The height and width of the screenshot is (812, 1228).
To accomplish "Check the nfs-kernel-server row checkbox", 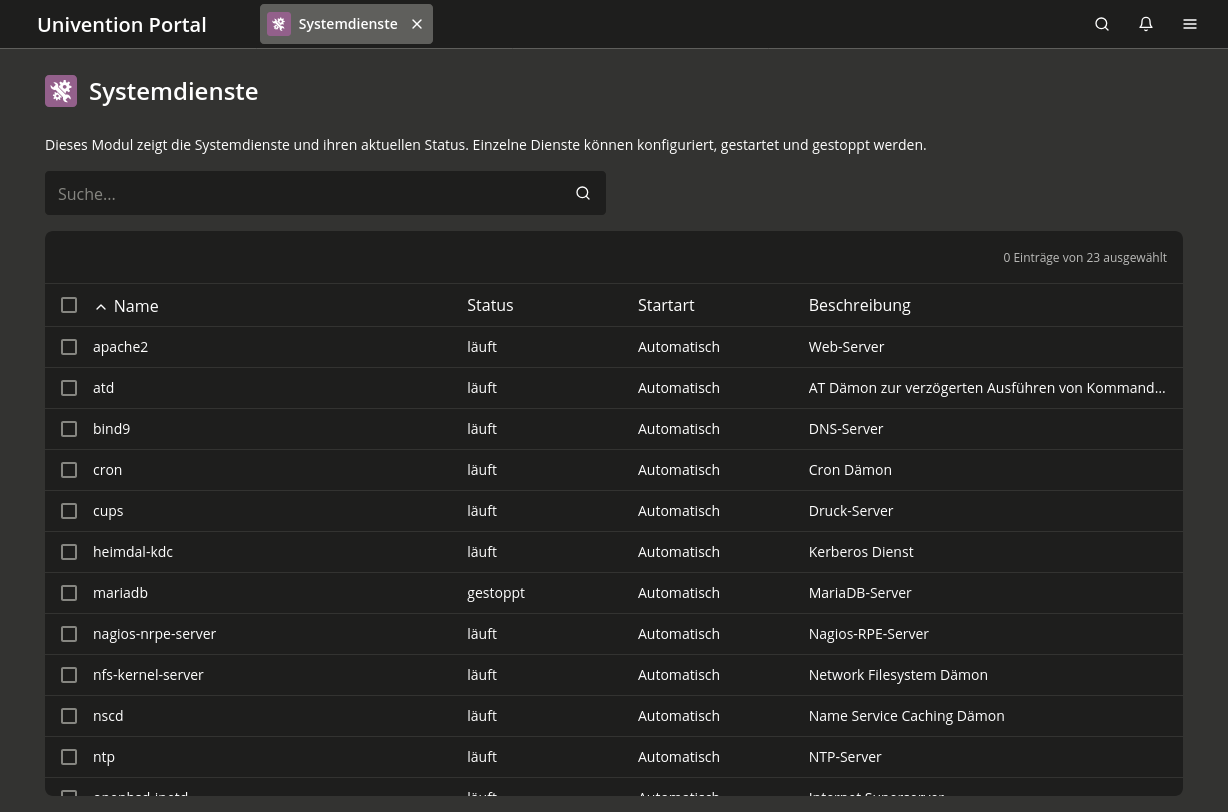I will coord(69,675).
